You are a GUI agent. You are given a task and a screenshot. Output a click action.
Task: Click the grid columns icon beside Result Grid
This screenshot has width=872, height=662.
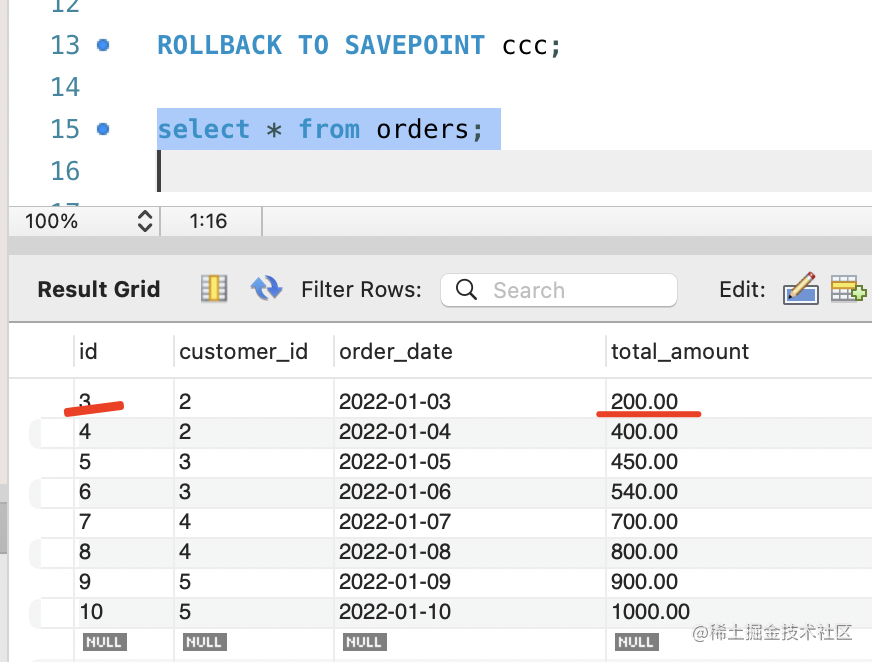click(213, 289)
